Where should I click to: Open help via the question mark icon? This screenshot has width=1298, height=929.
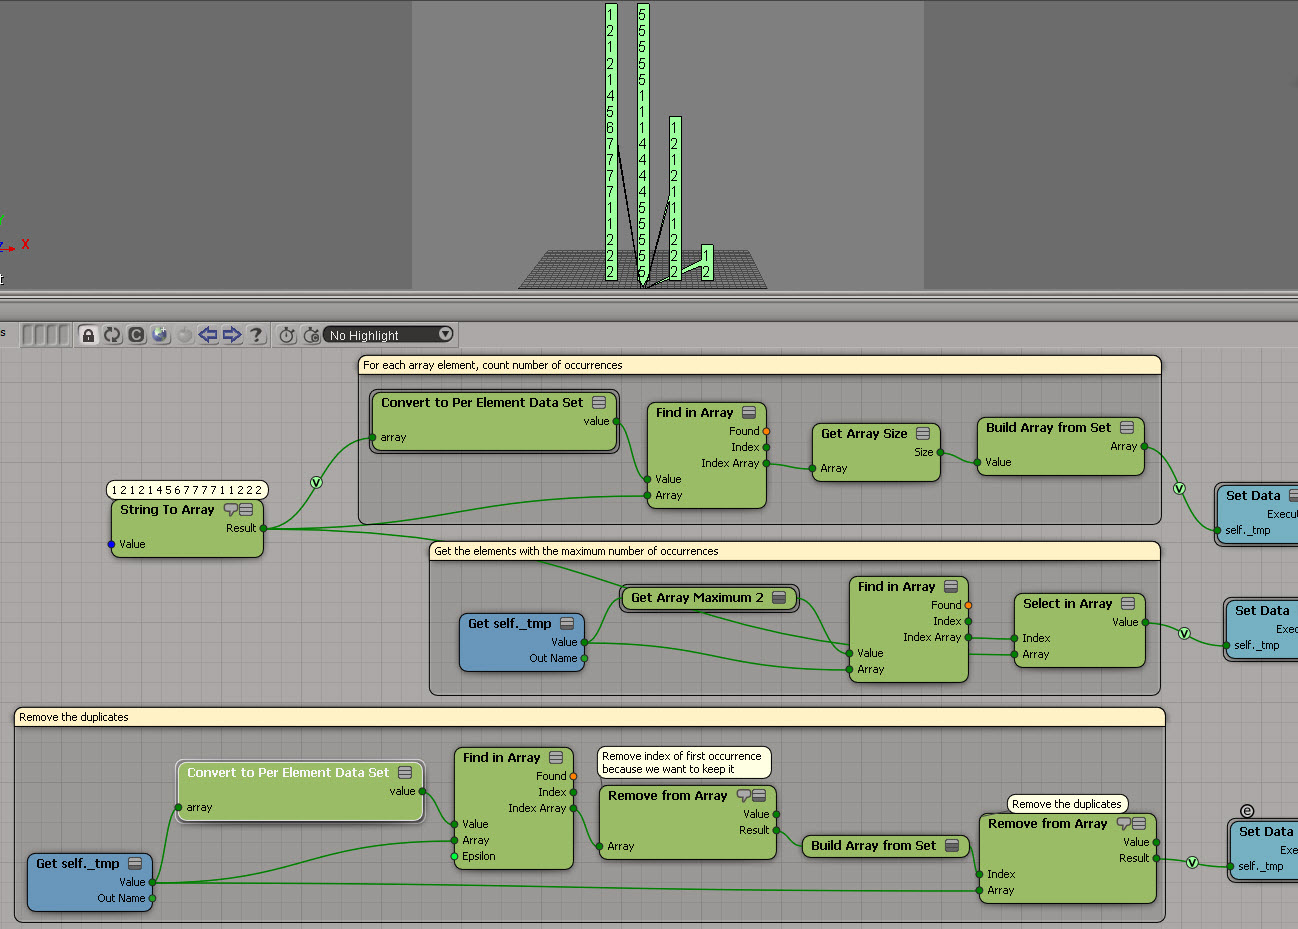click(x=256, y=335)
